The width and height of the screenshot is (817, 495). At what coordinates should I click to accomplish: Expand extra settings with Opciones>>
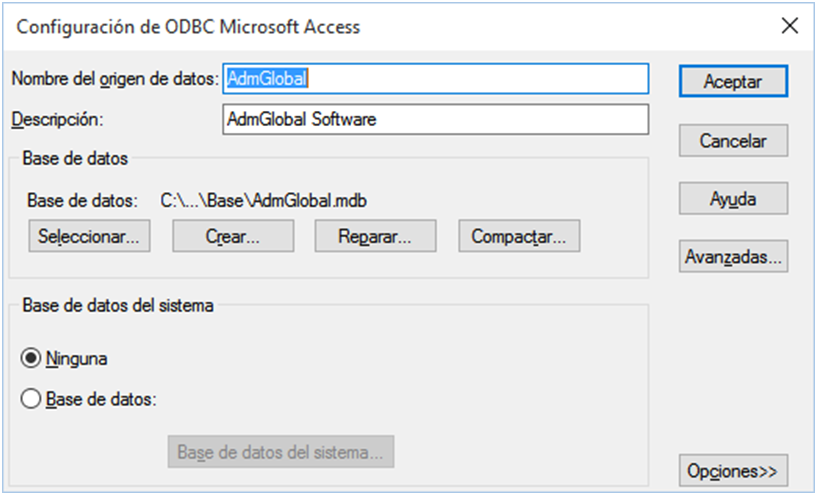(733, 471)
